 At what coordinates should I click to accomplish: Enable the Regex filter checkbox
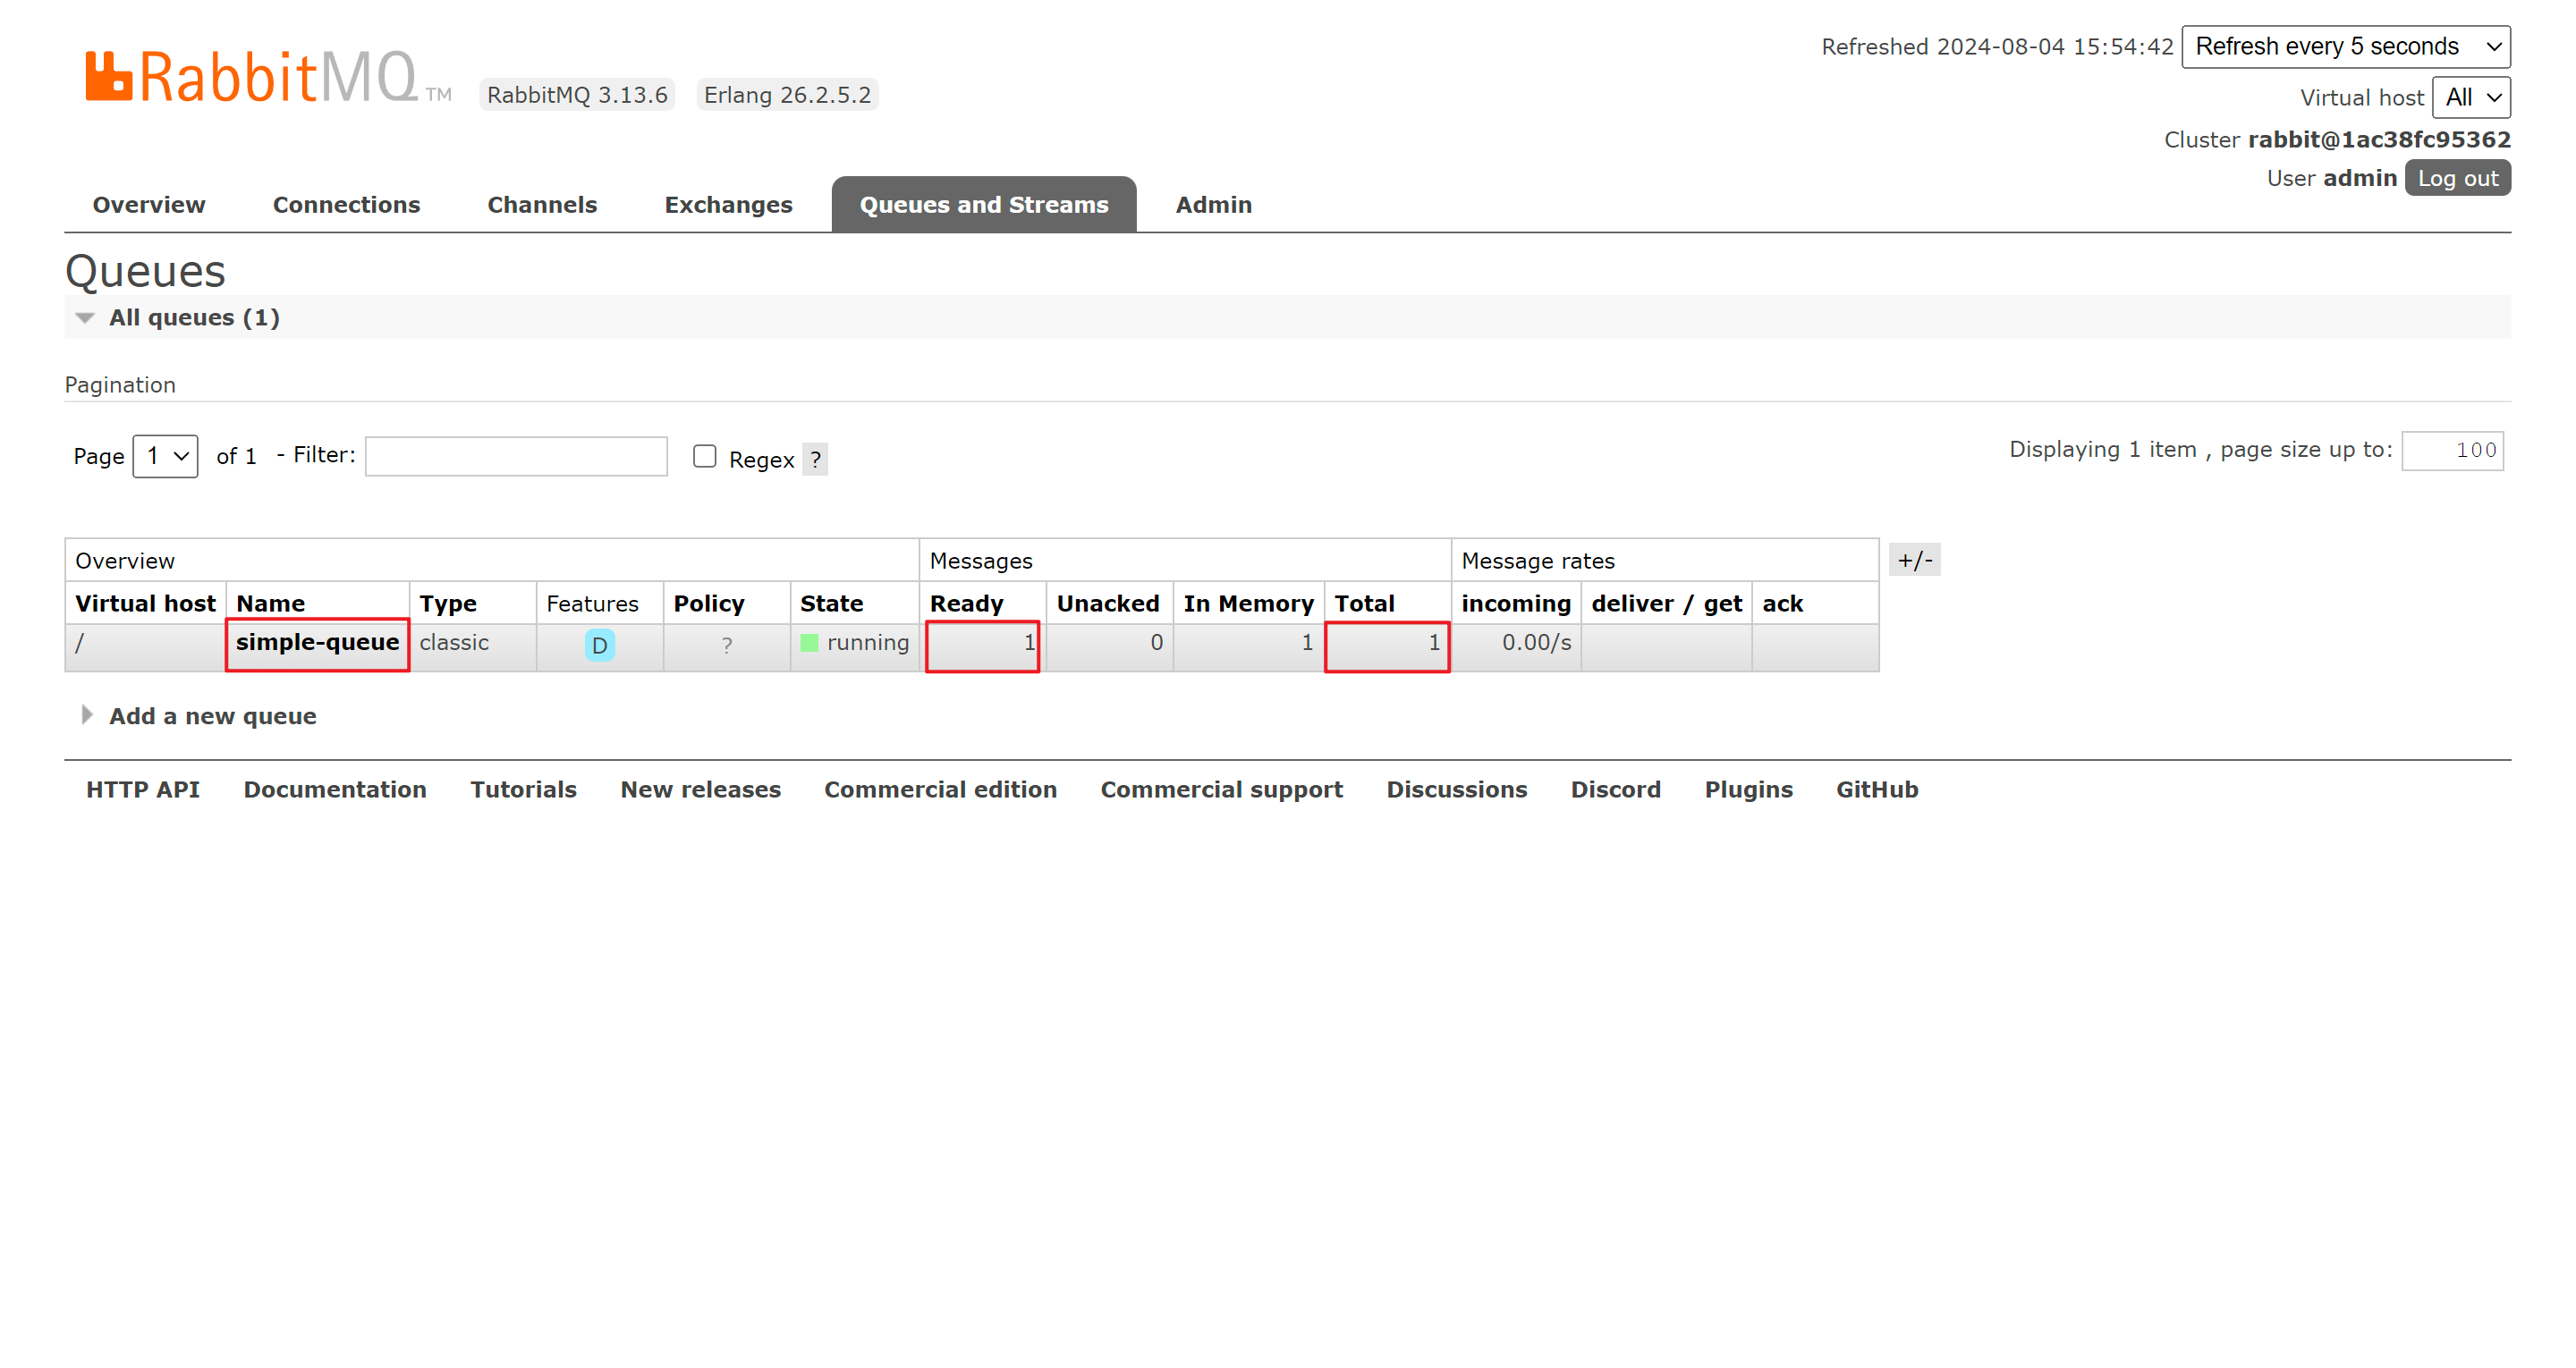(705, 456)
